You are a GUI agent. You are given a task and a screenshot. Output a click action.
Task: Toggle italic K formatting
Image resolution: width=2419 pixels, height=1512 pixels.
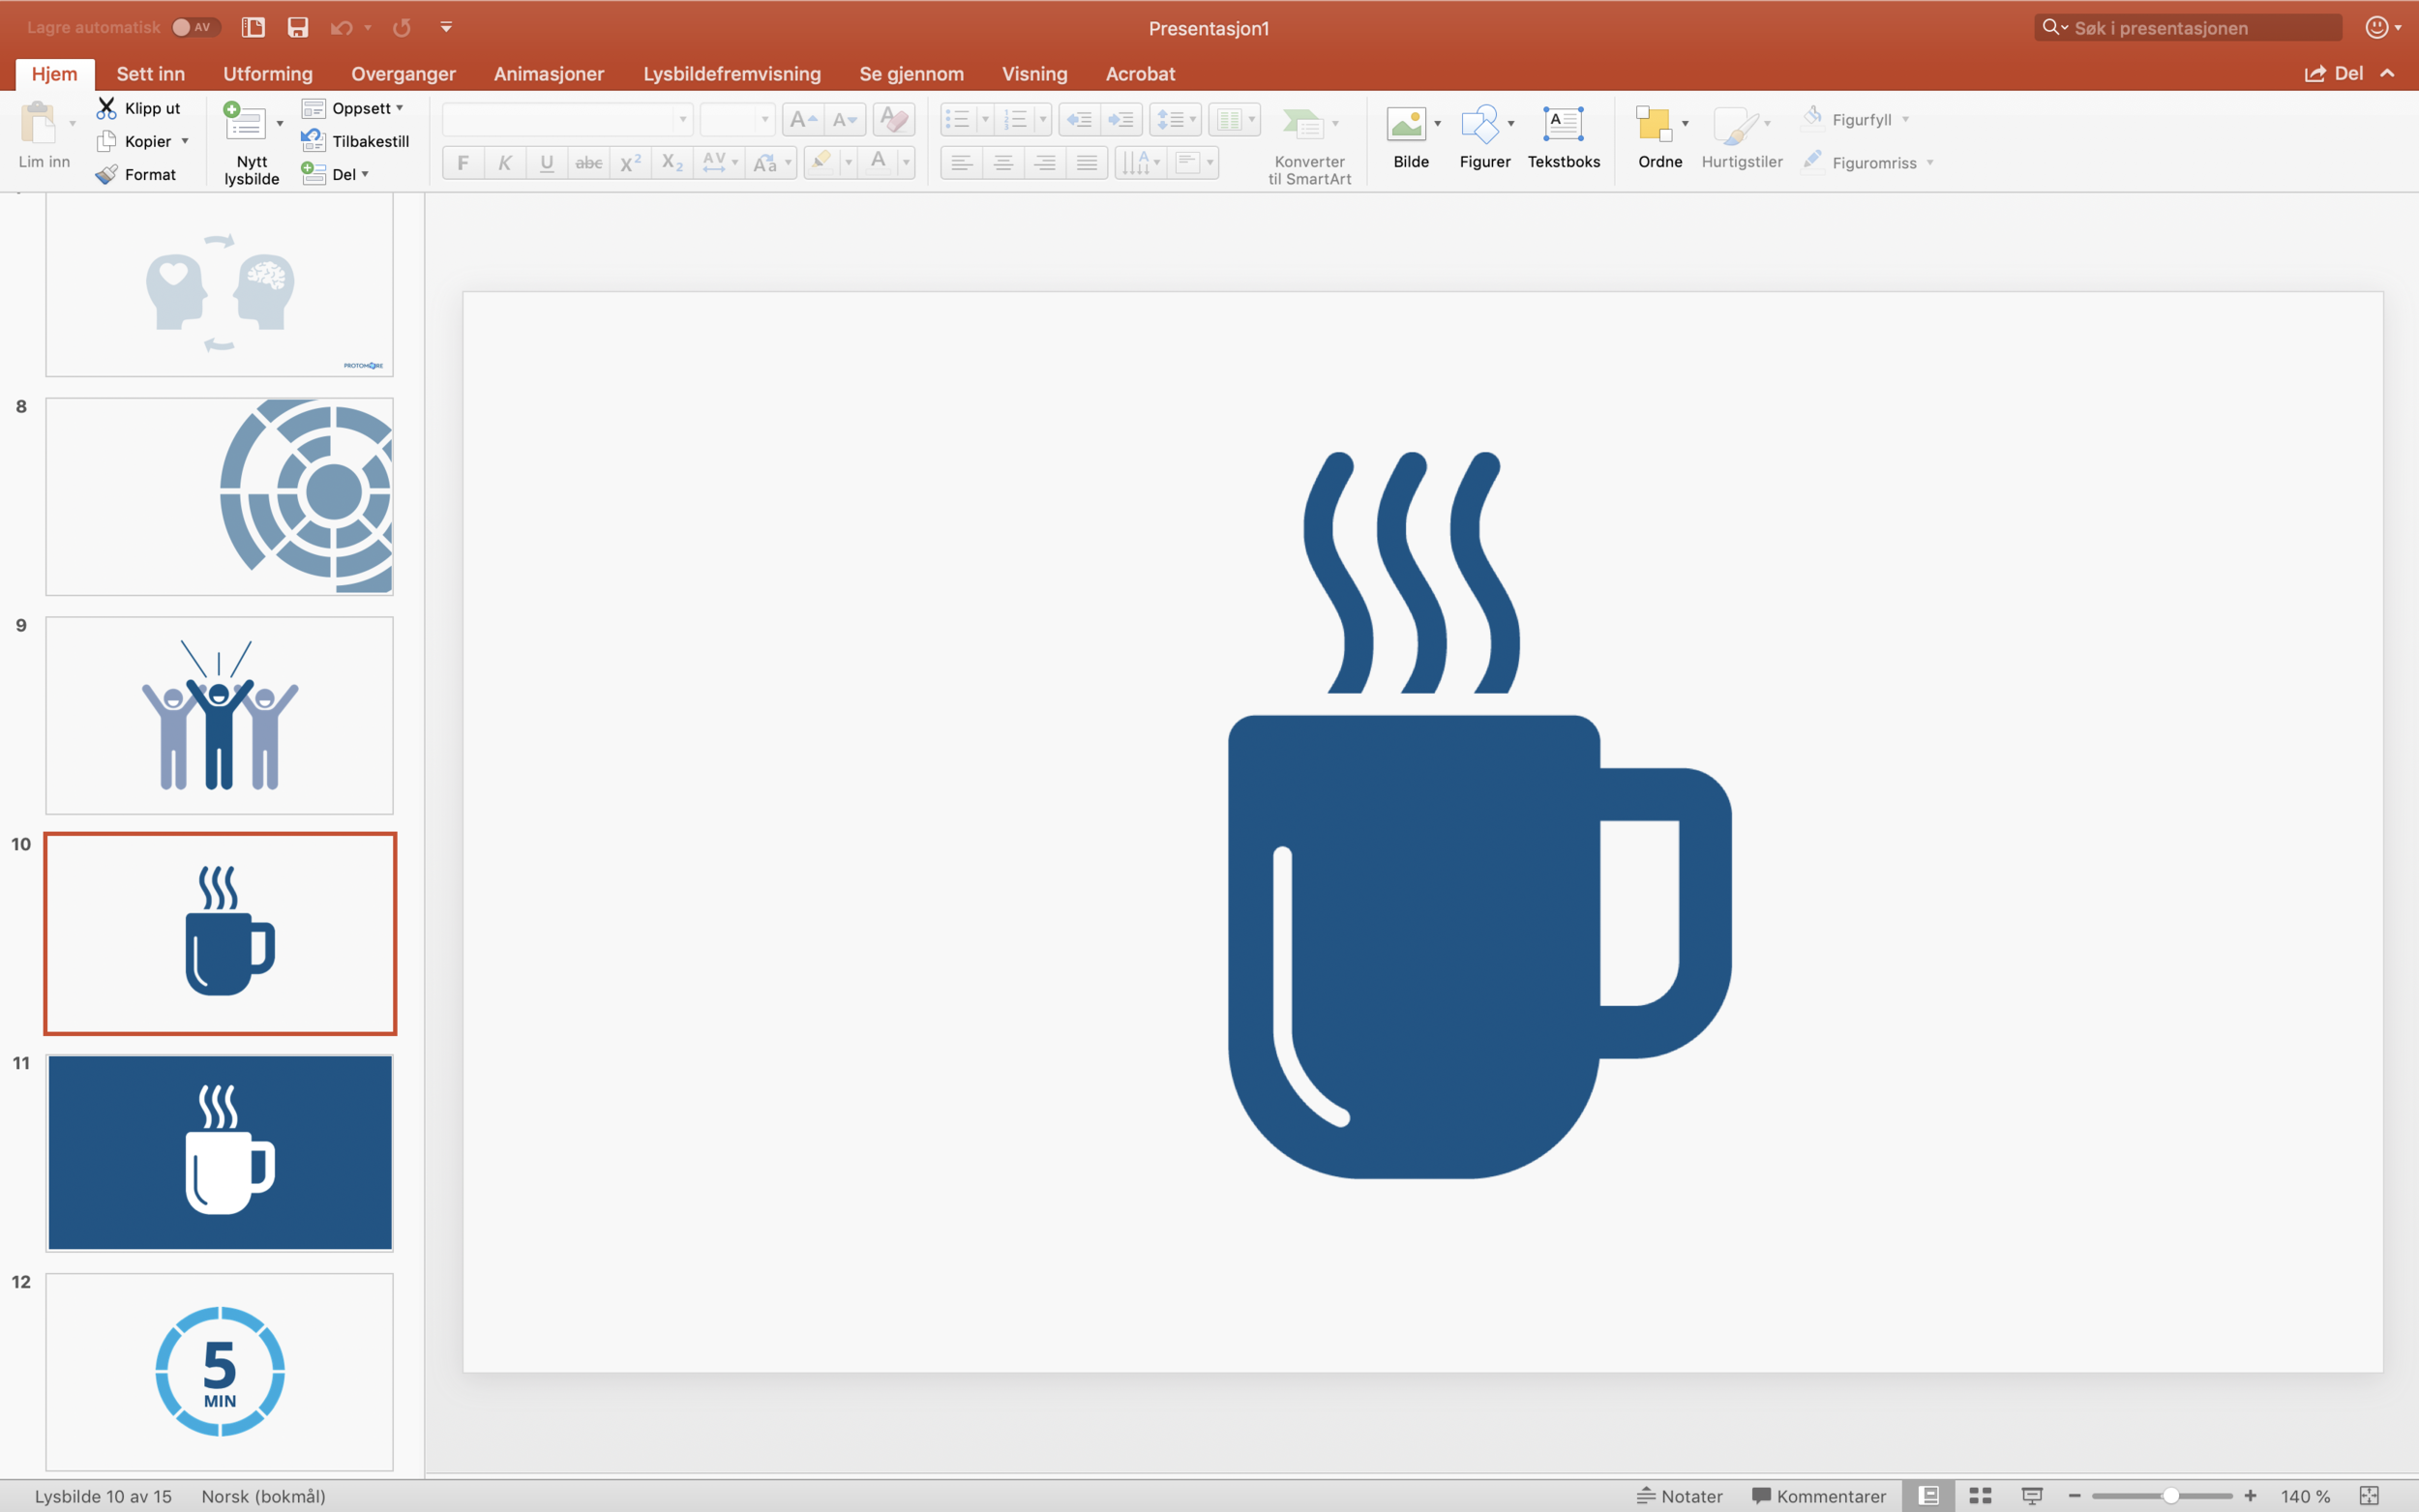pyautogui.click(x=505, y=162)
